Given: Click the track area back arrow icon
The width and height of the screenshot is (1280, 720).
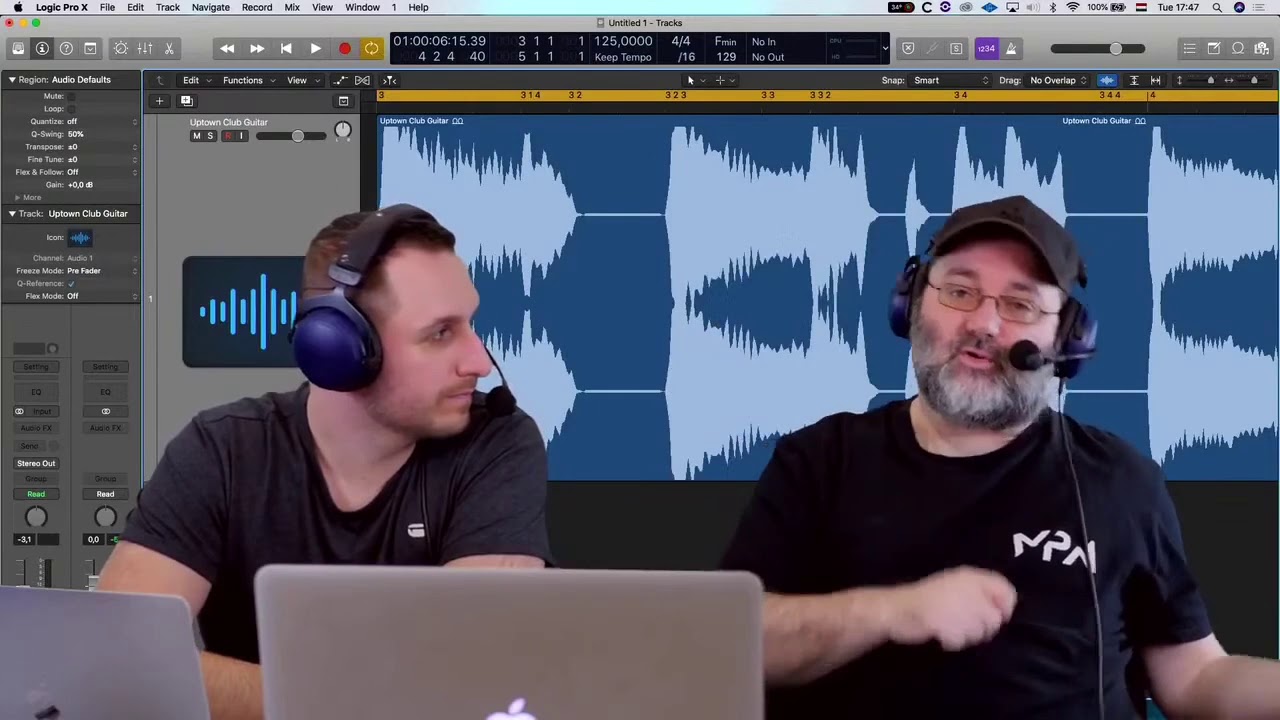Looking at the screenshot, I should (x=159, y=80).
